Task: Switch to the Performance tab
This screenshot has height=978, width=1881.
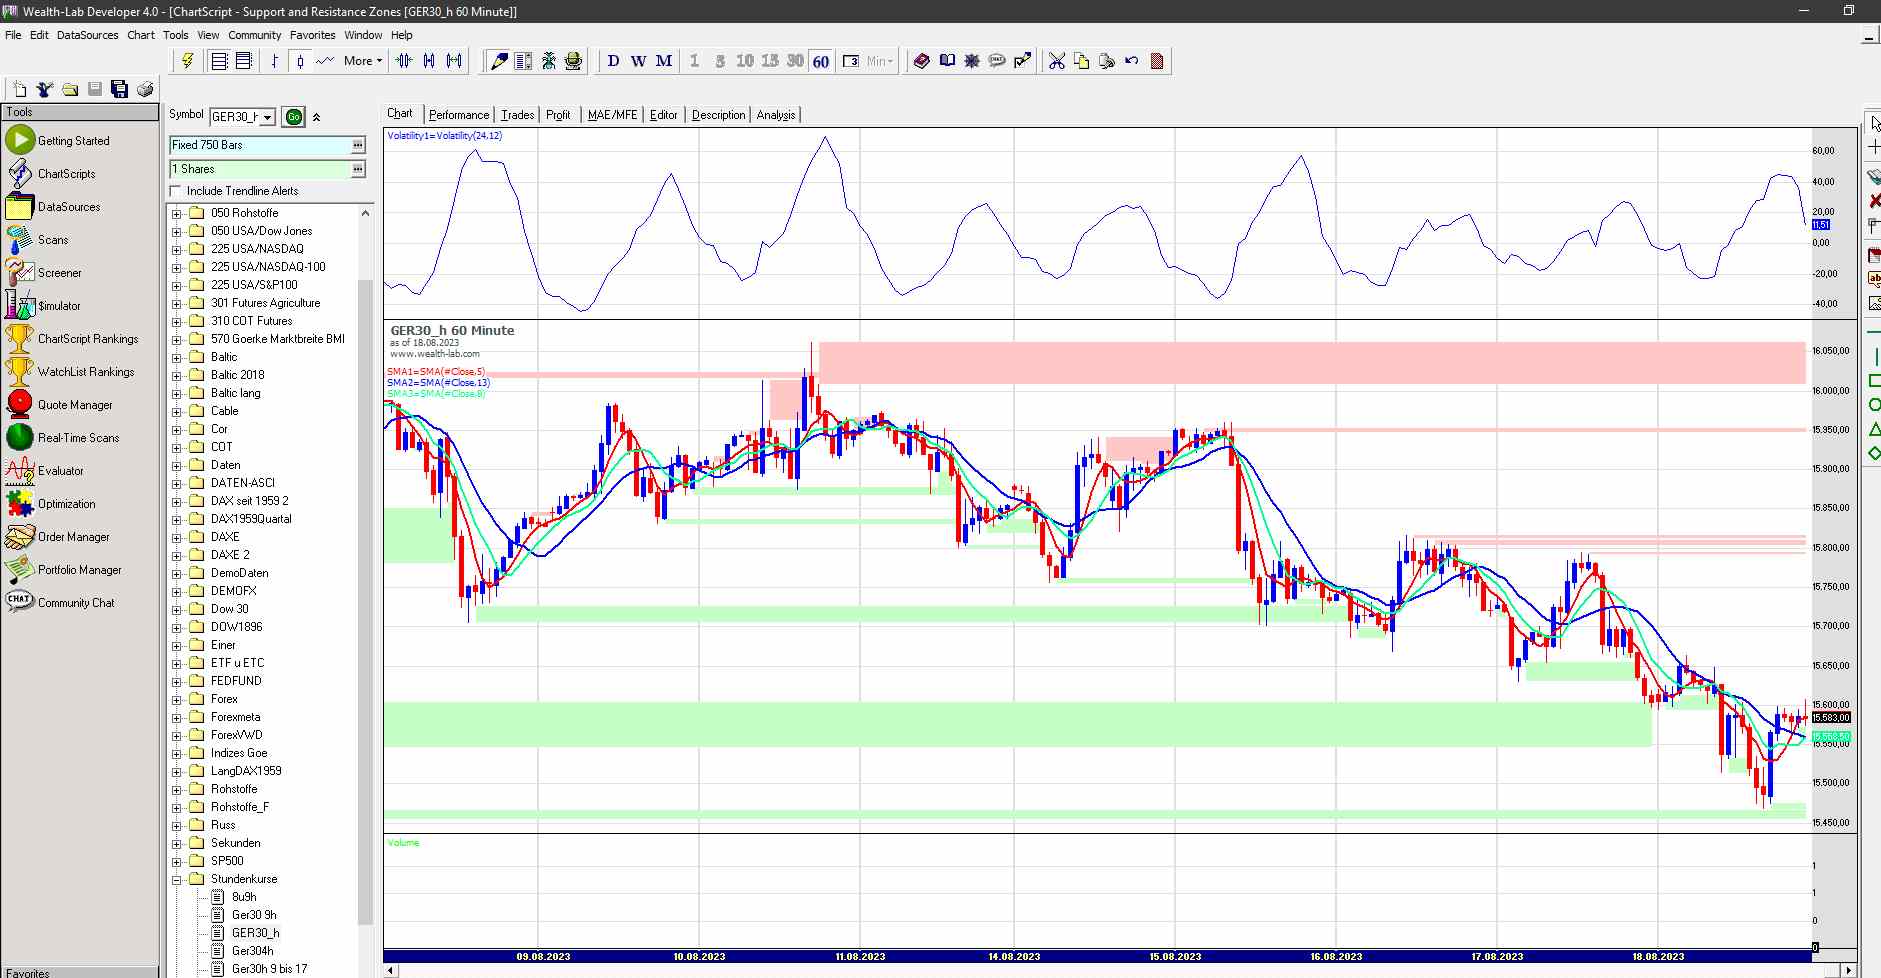Action: click(459, 115)
